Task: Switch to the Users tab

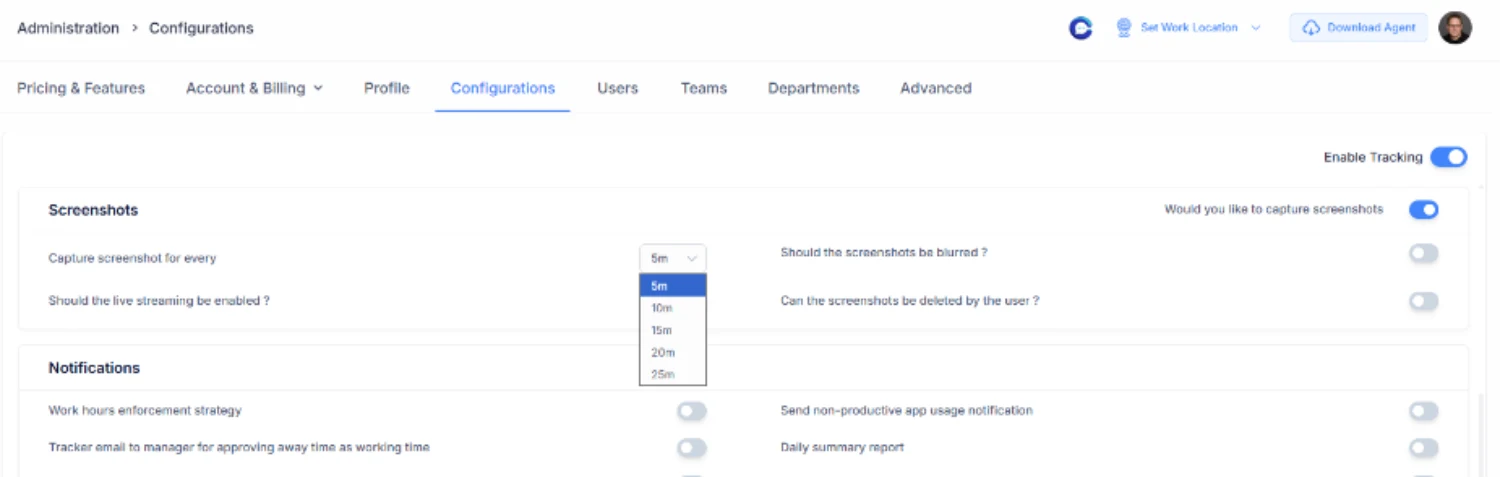Action: click(617, 88)
